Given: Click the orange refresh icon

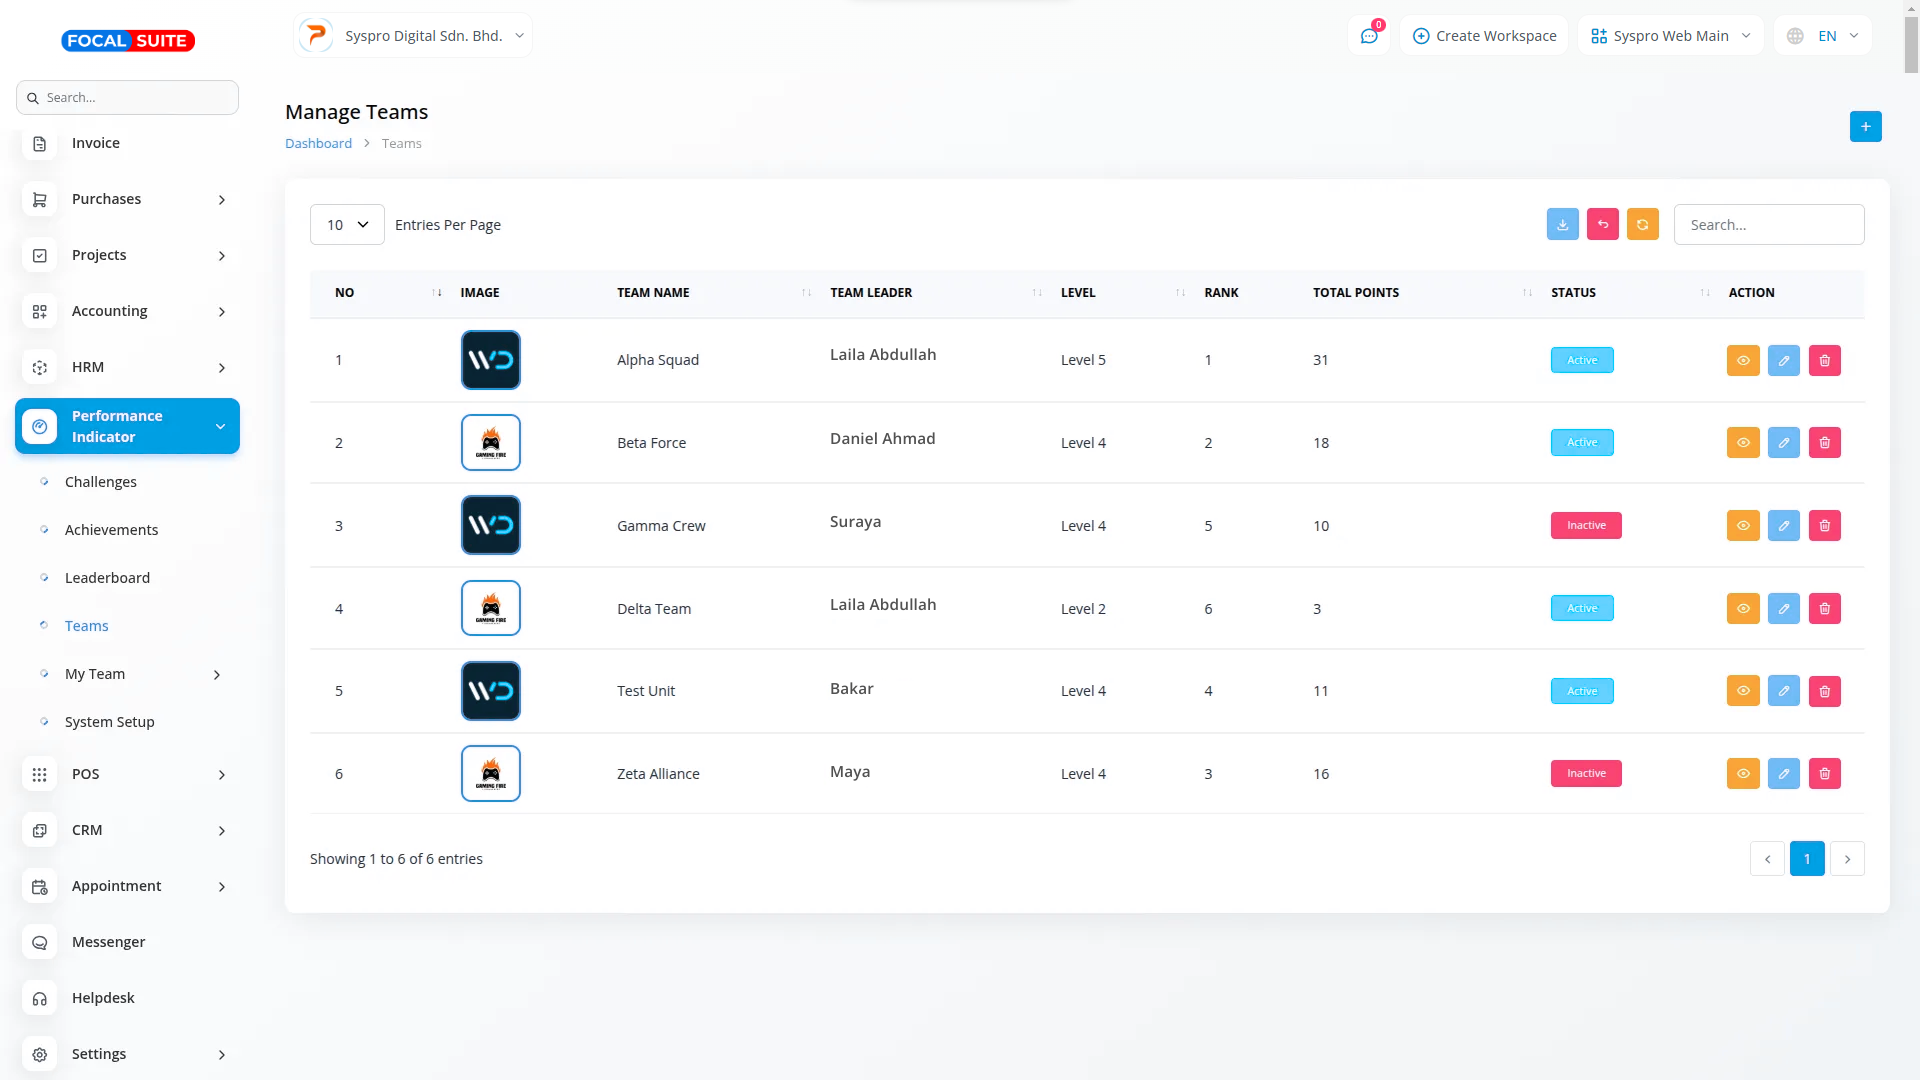Looking at the screenshot, I should pos(1642,225).
